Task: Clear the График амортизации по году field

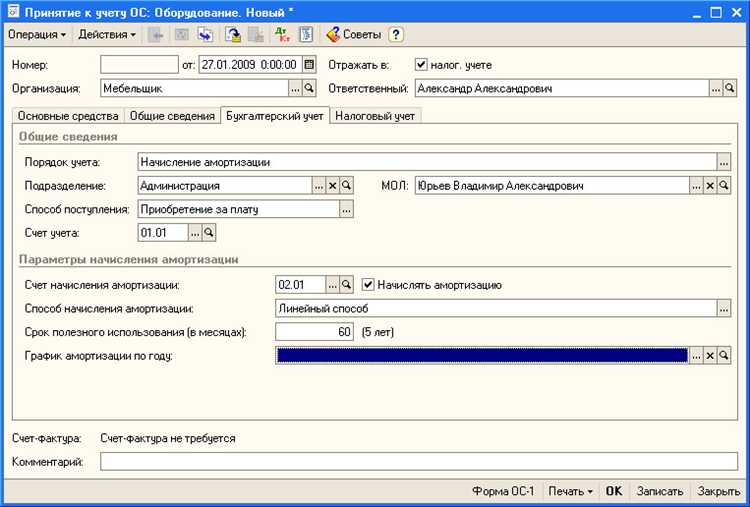Action: [710, 355]
